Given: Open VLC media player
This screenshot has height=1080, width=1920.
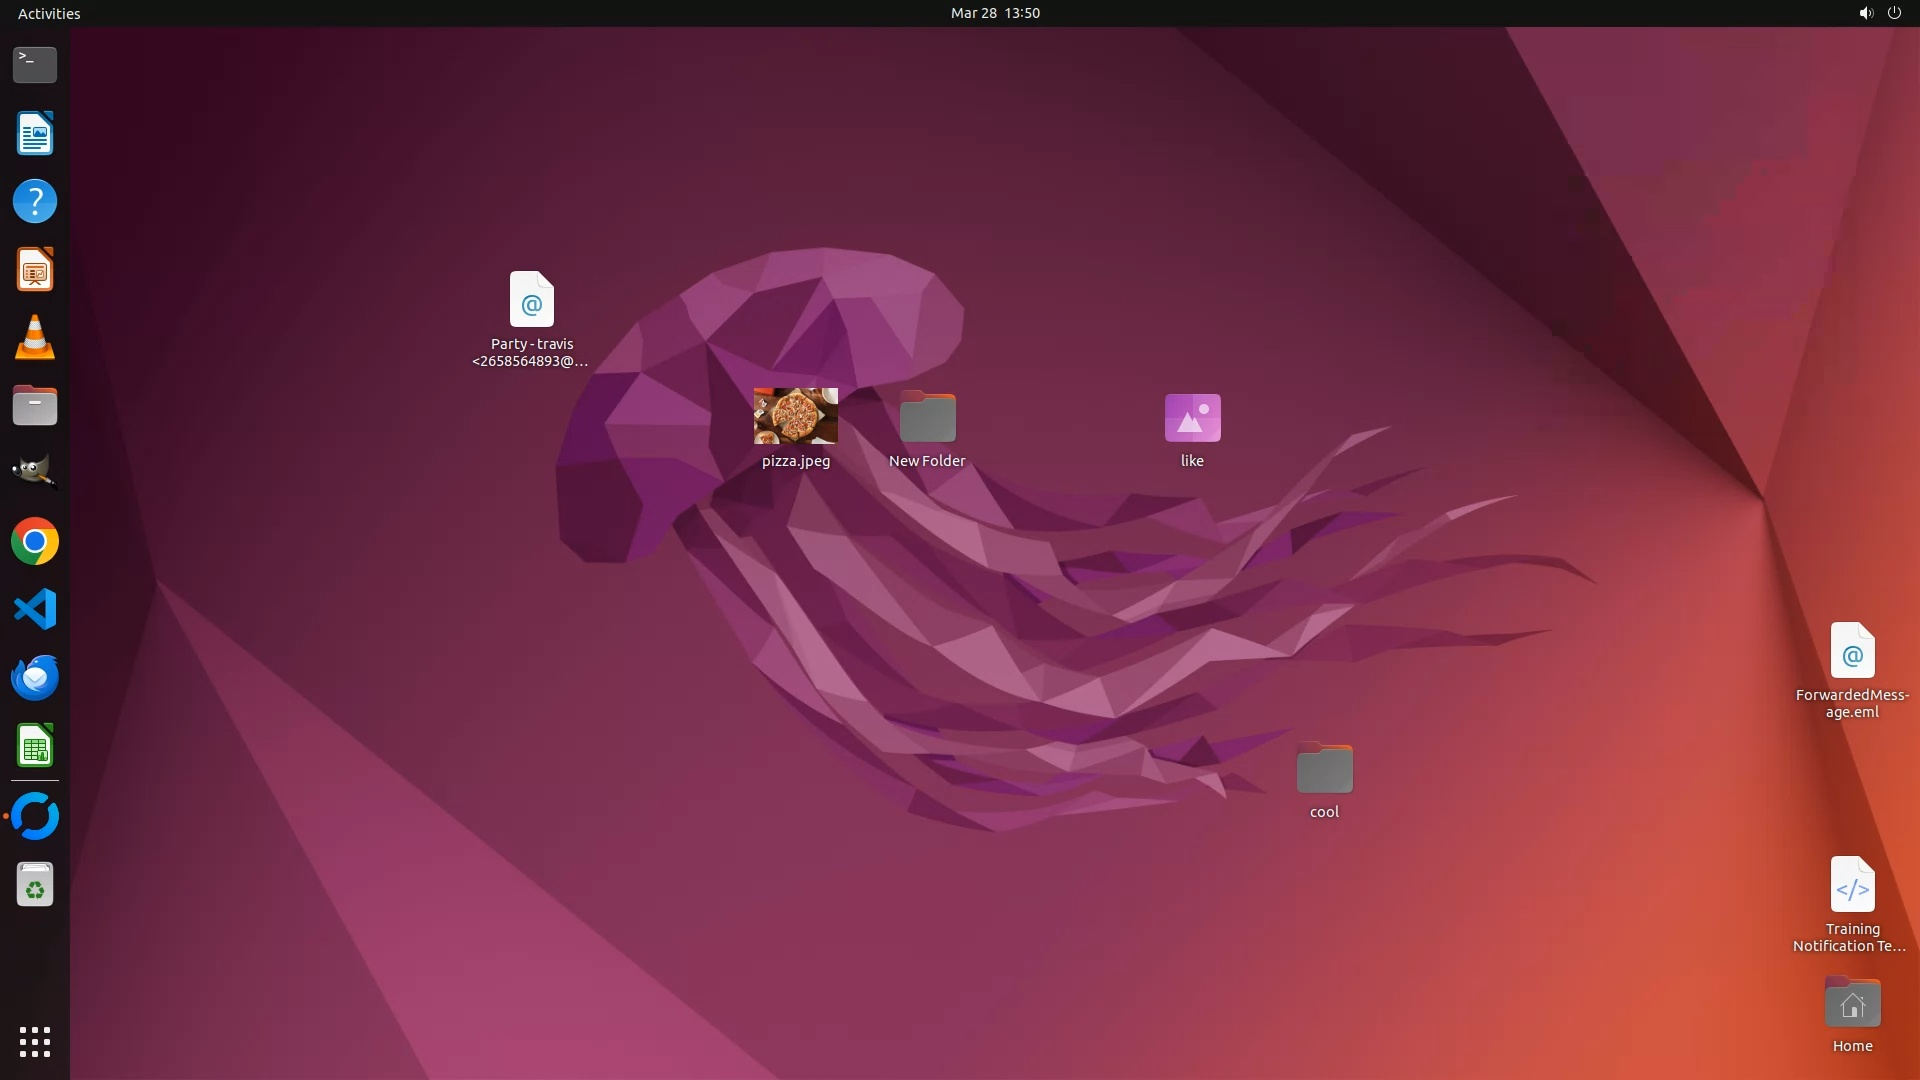Looking at the screenshot, I should click(35, 338).
